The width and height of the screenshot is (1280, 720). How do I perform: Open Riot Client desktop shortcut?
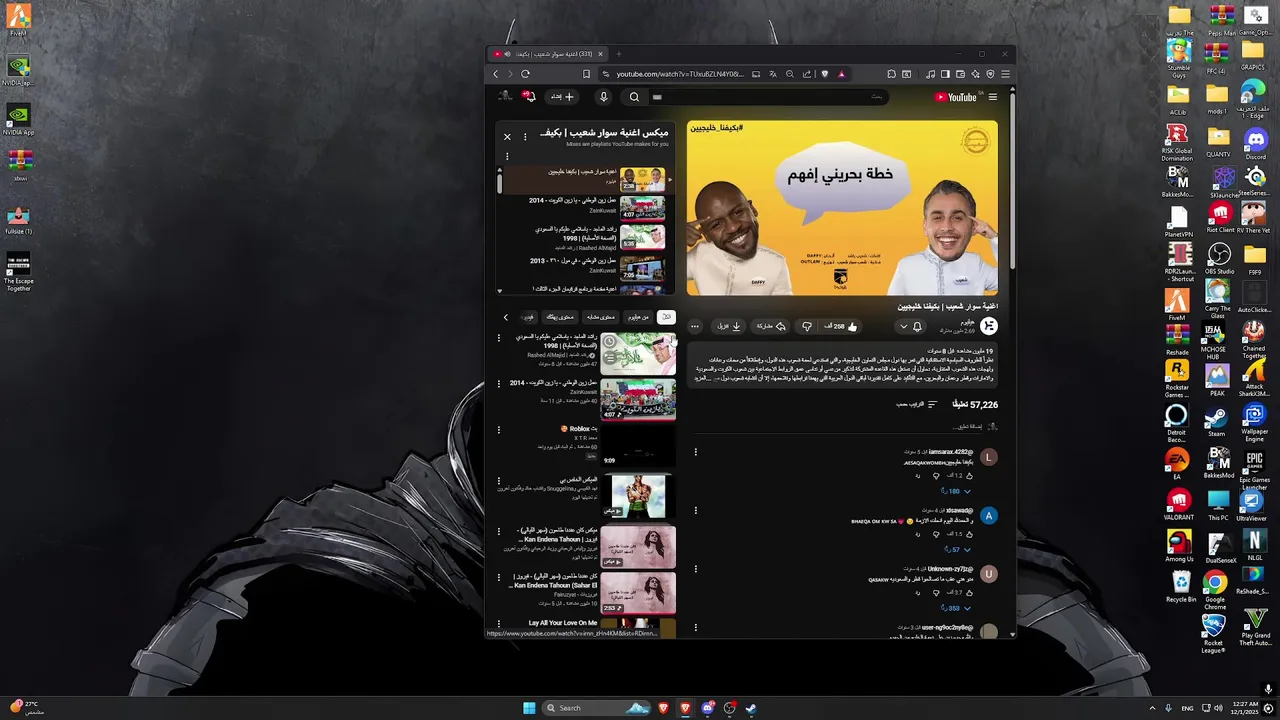click(x=1218, y=217)
